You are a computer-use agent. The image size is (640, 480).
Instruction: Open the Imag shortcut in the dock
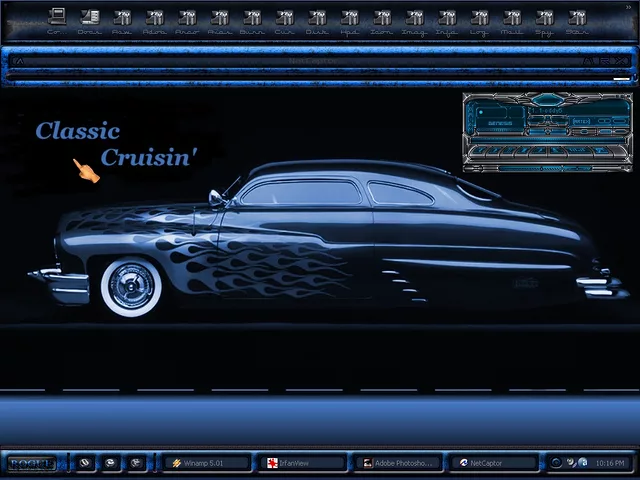click(x=414, y=17)
